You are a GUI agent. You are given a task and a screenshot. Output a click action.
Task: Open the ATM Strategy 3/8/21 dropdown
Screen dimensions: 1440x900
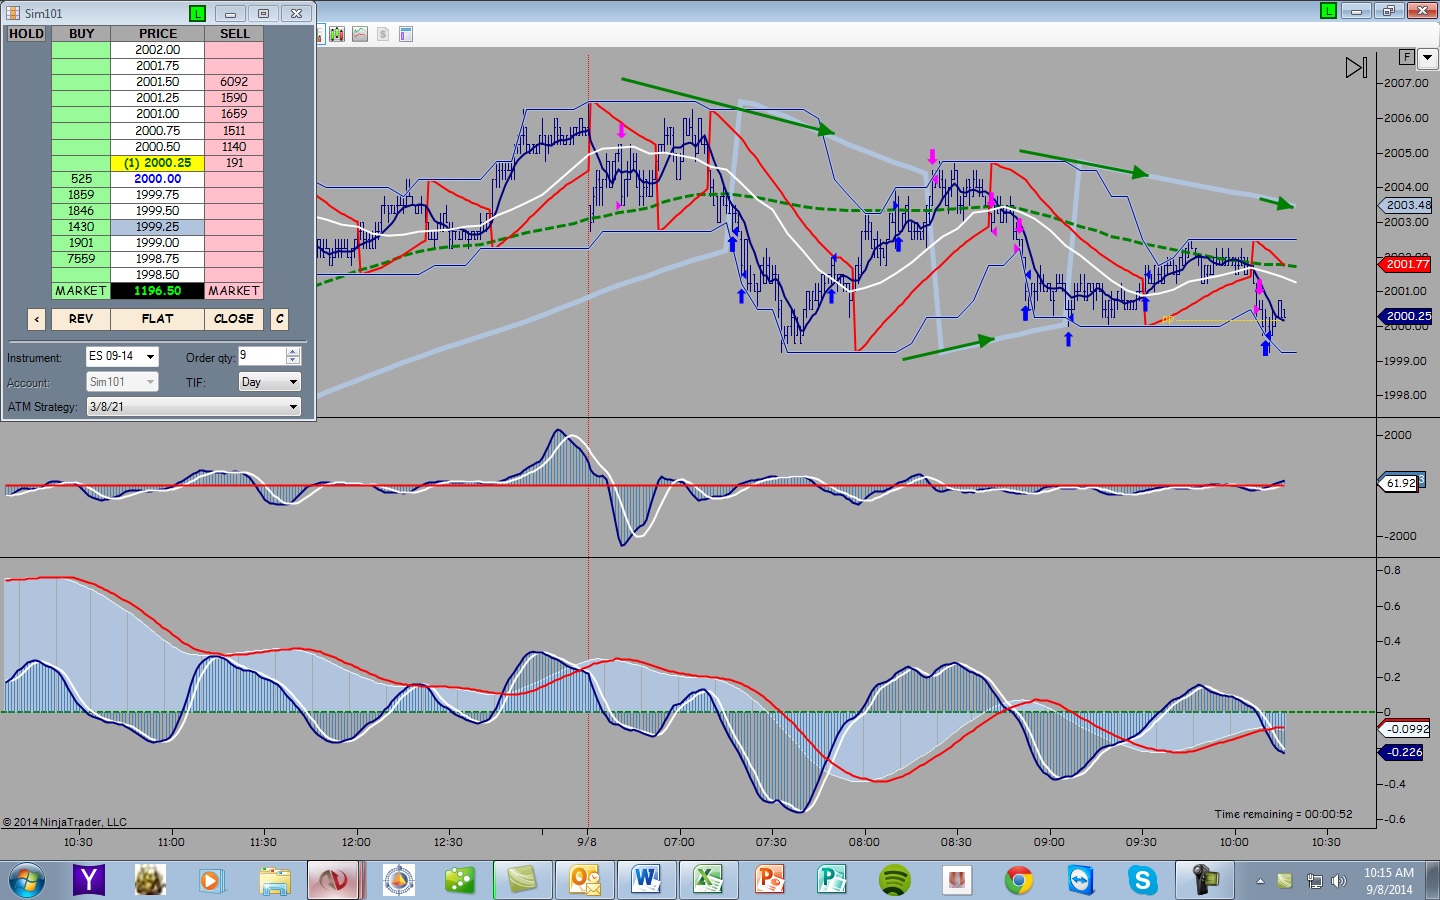point(194,407)
